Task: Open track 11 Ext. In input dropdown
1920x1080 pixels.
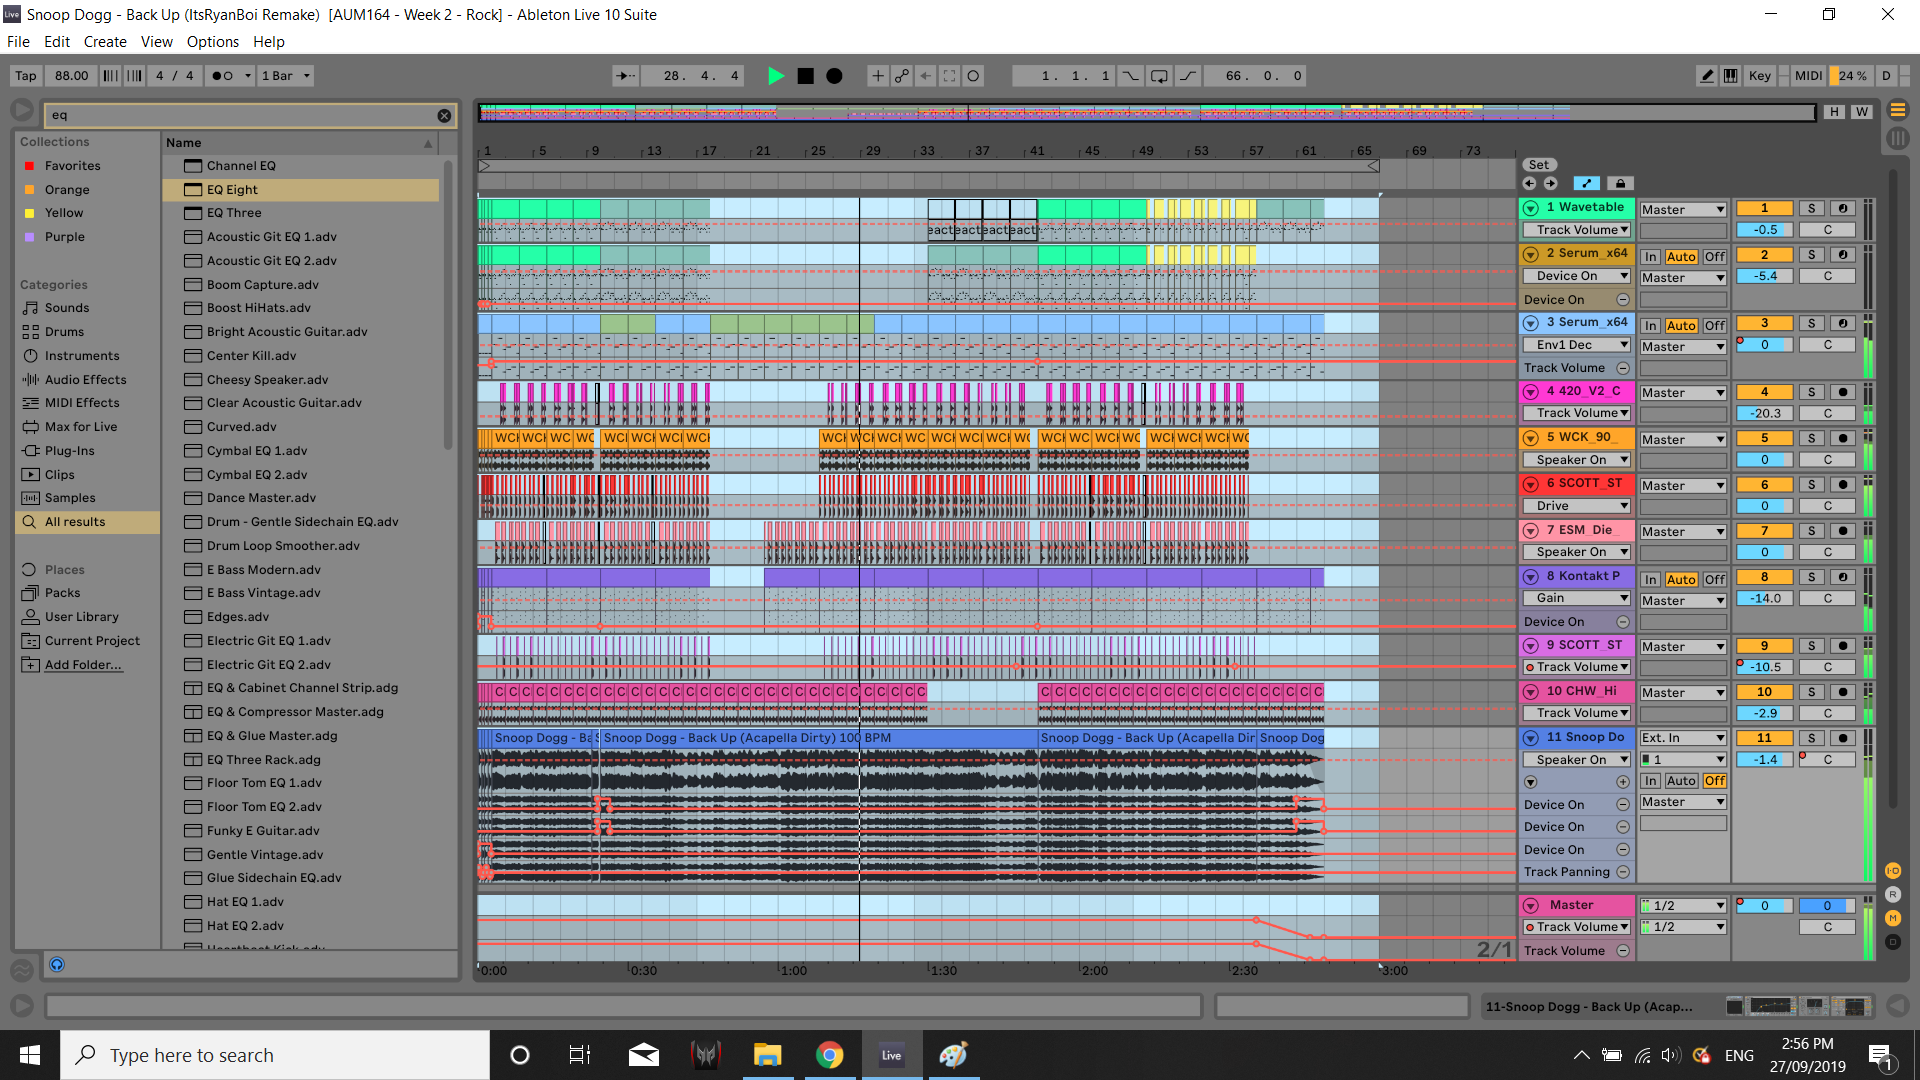Action: tap(1683, 738)
